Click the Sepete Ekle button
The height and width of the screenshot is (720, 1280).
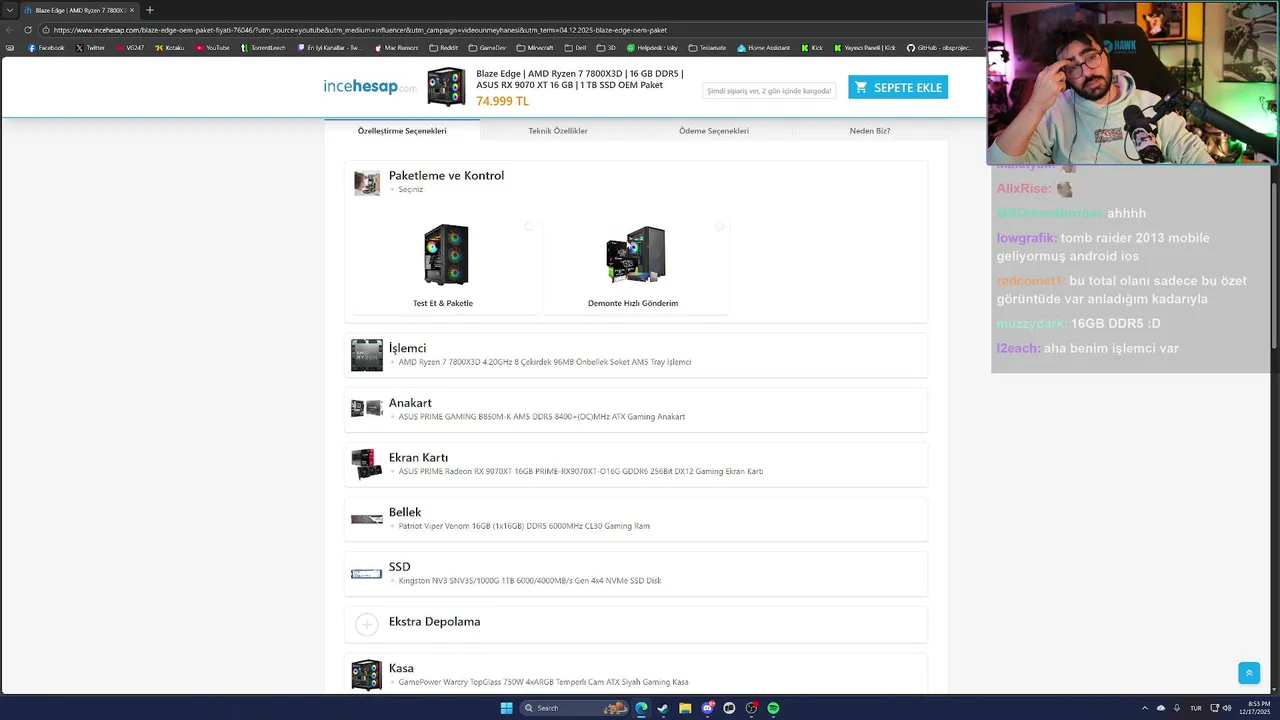pyautogui.click(x=898, y=87)
